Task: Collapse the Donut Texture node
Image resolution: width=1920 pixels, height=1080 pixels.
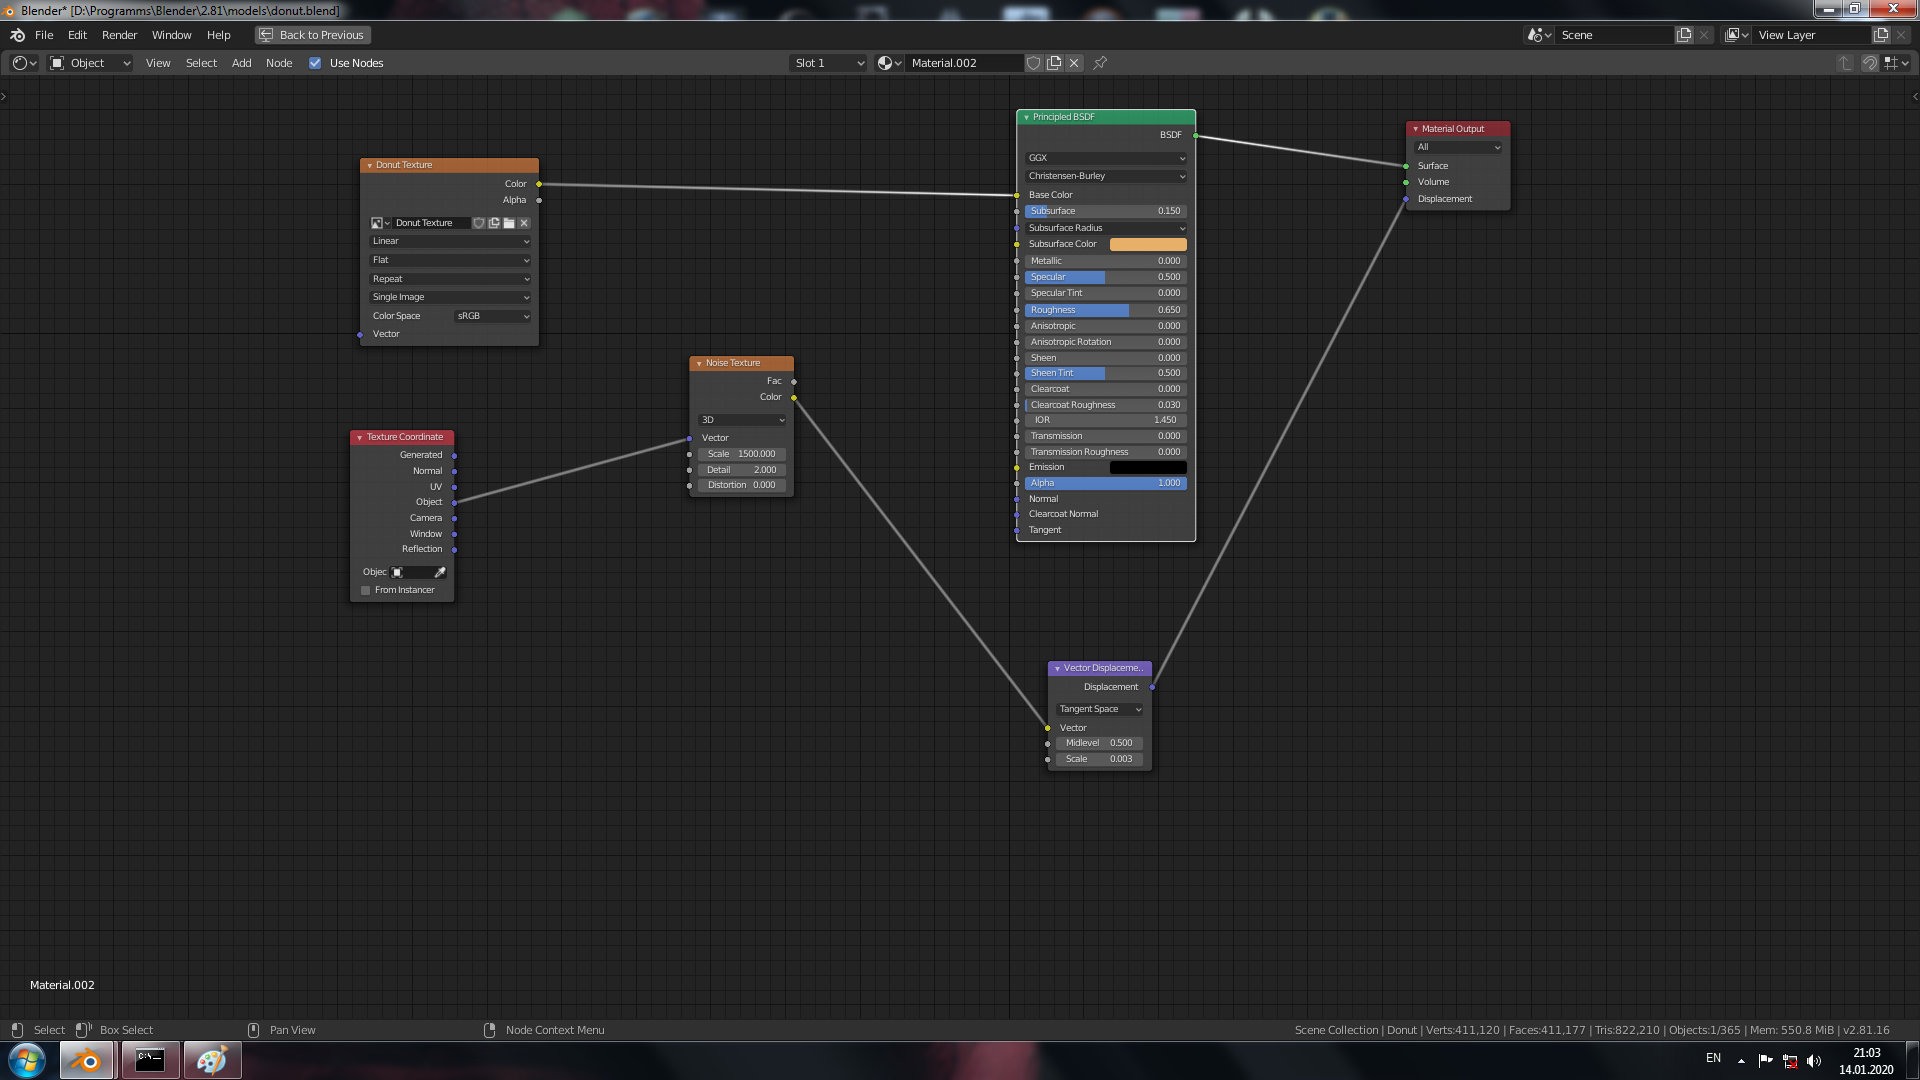Action: 369,165
